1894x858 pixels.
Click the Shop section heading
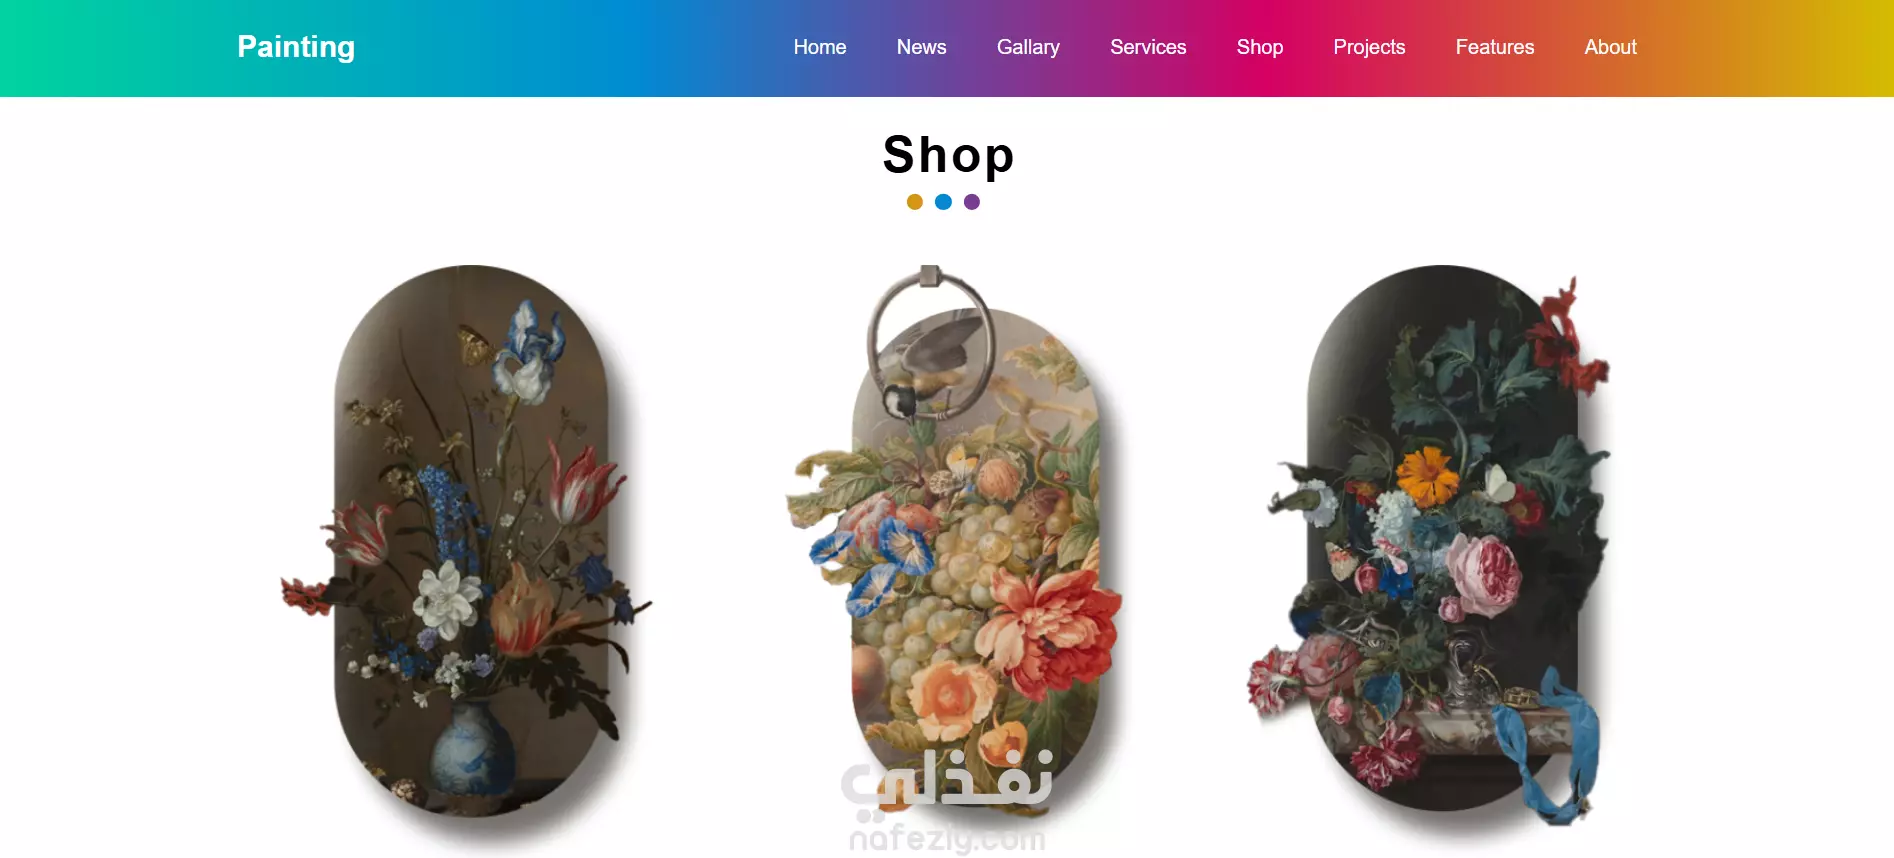[x=948, y=155]
